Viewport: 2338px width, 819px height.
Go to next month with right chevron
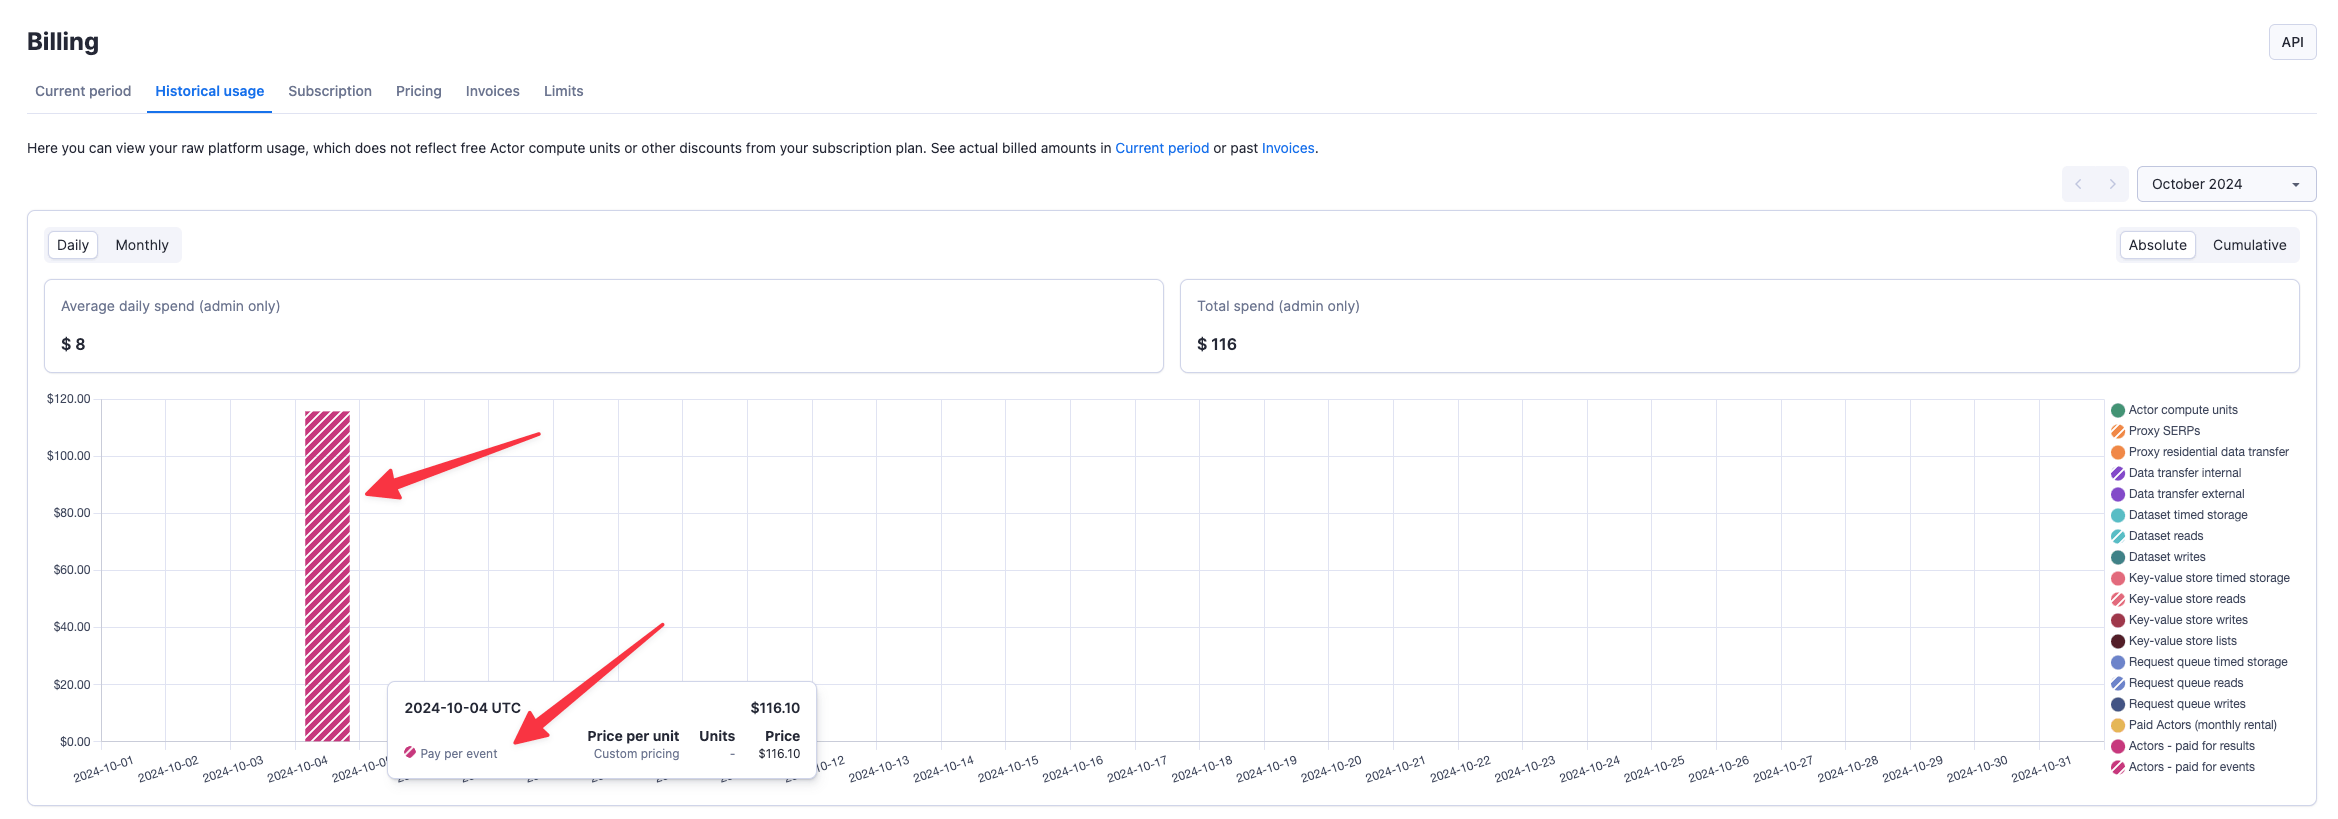tap(2111, 184)
